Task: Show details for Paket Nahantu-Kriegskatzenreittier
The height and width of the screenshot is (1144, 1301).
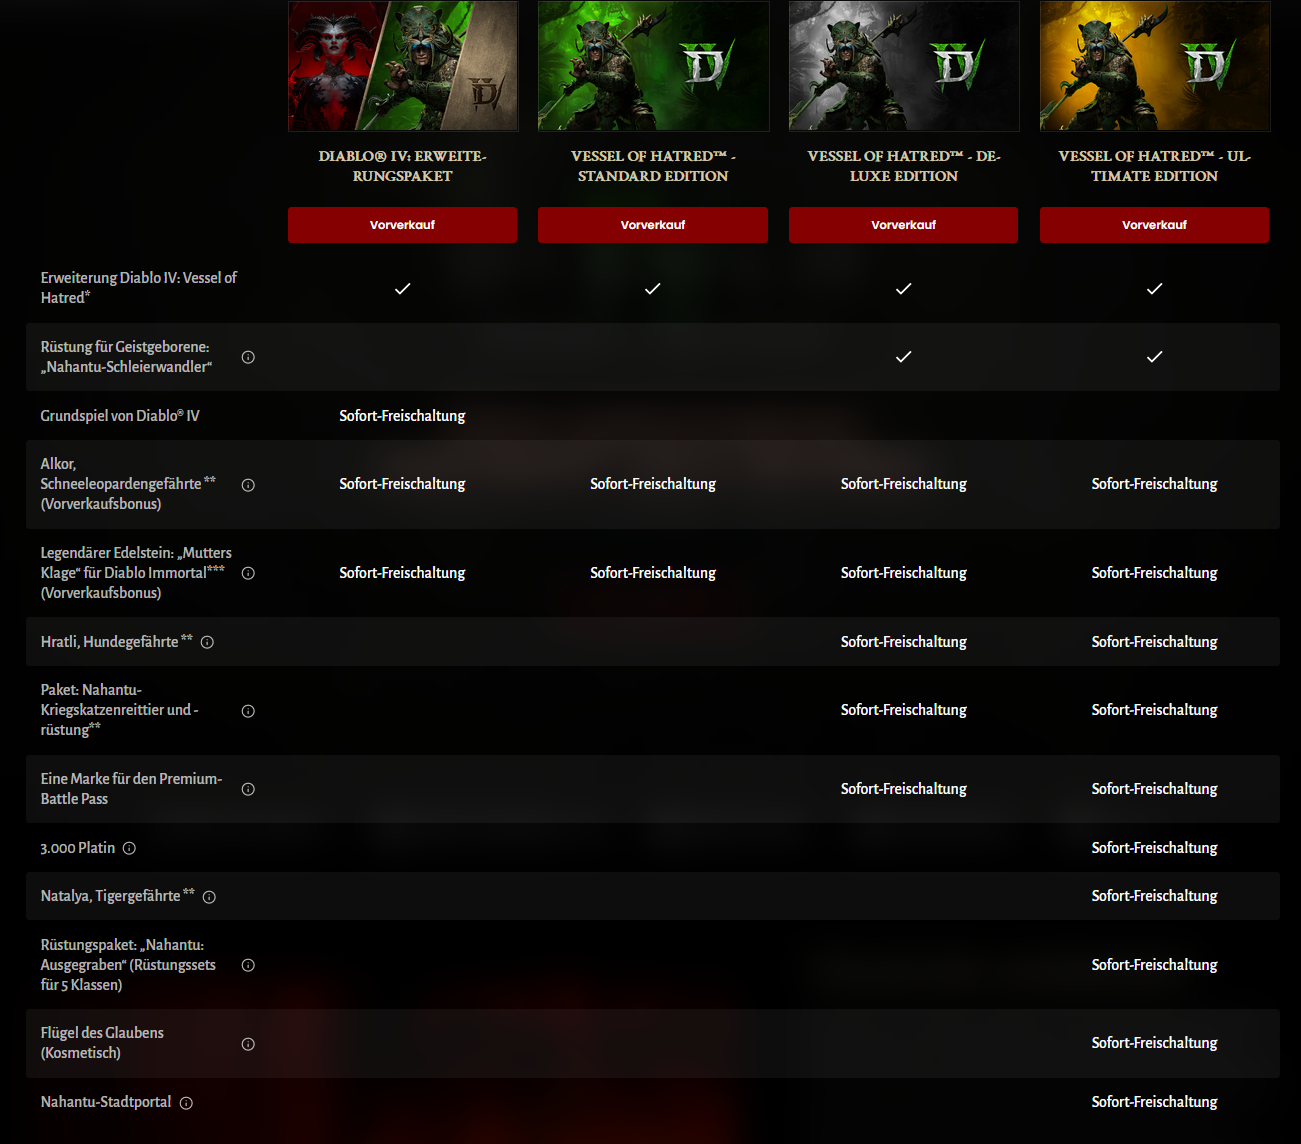Action: pyautogui.click(x=248, y=710)
